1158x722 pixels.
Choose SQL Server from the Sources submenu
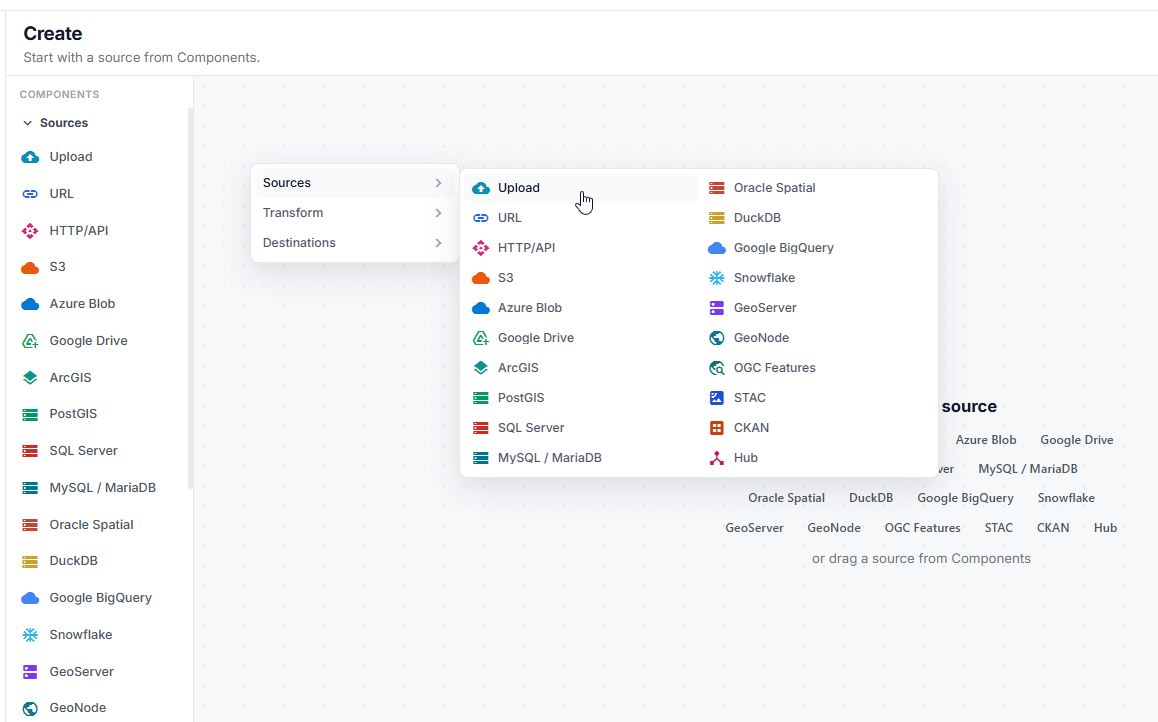[581, 428]
